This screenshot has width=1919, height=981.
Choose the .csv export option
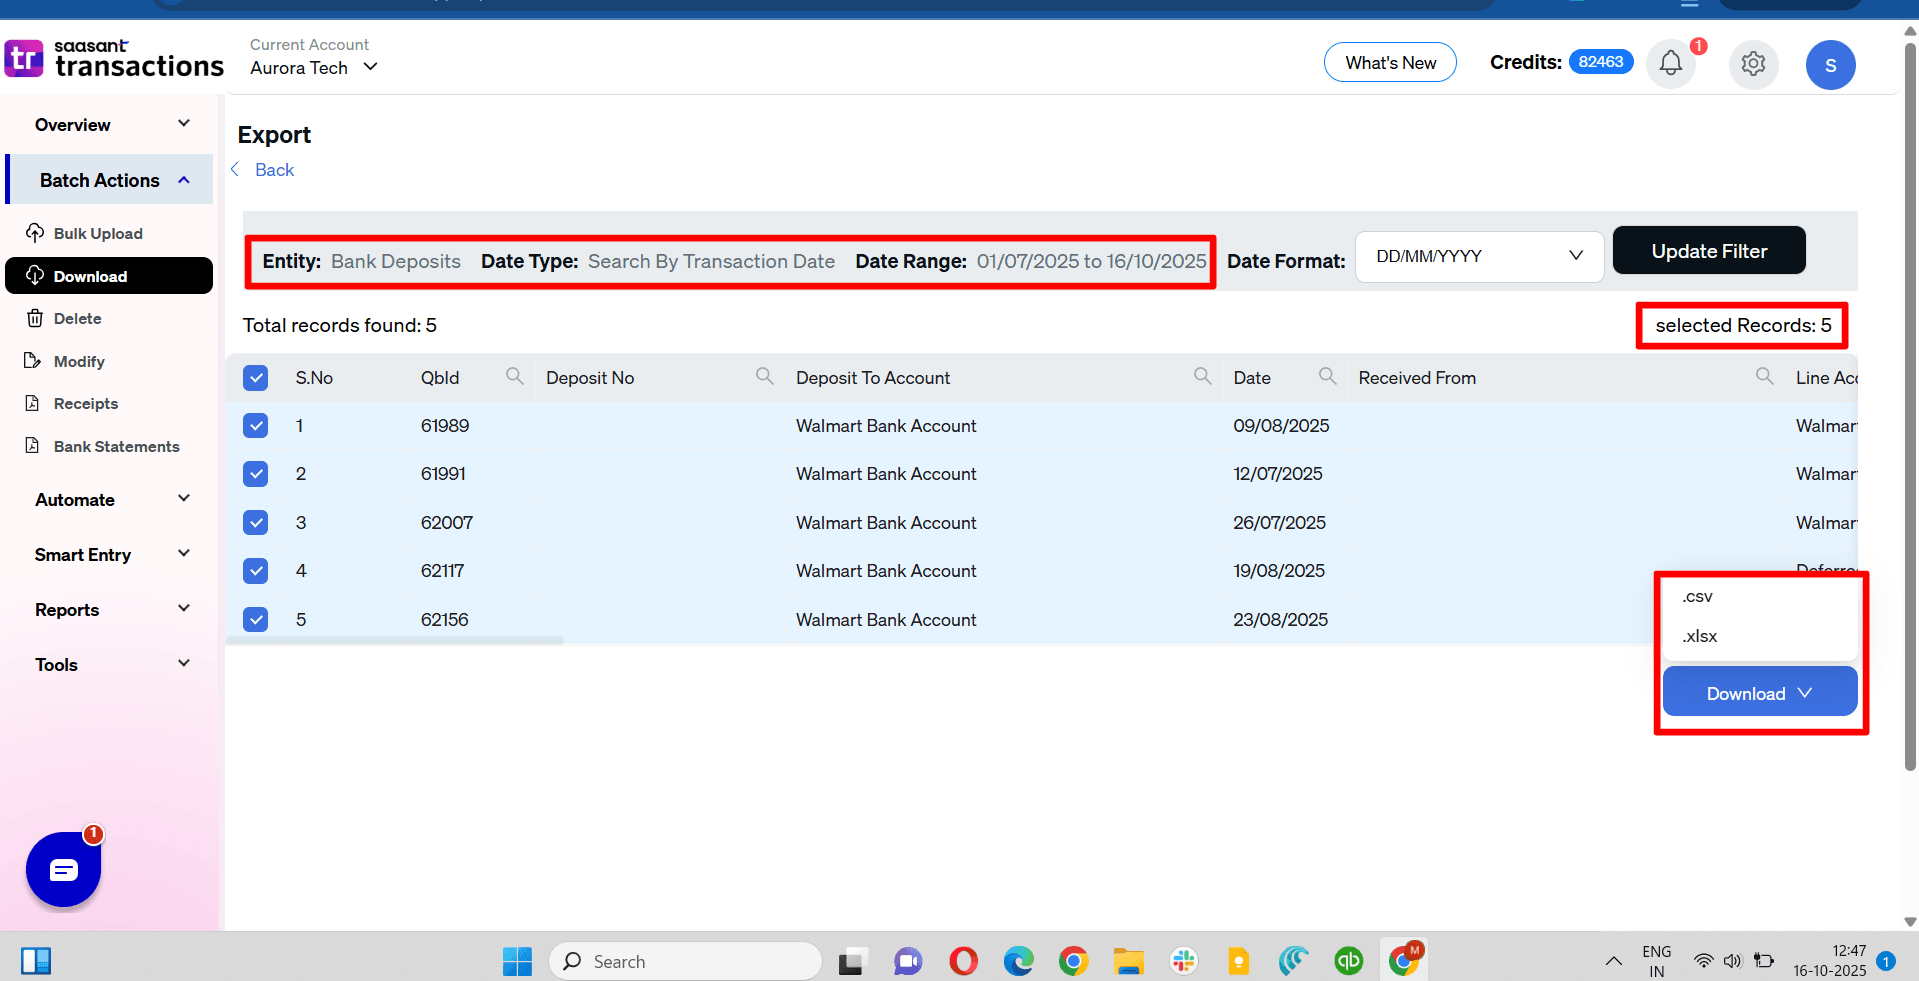click(1697, 596)
